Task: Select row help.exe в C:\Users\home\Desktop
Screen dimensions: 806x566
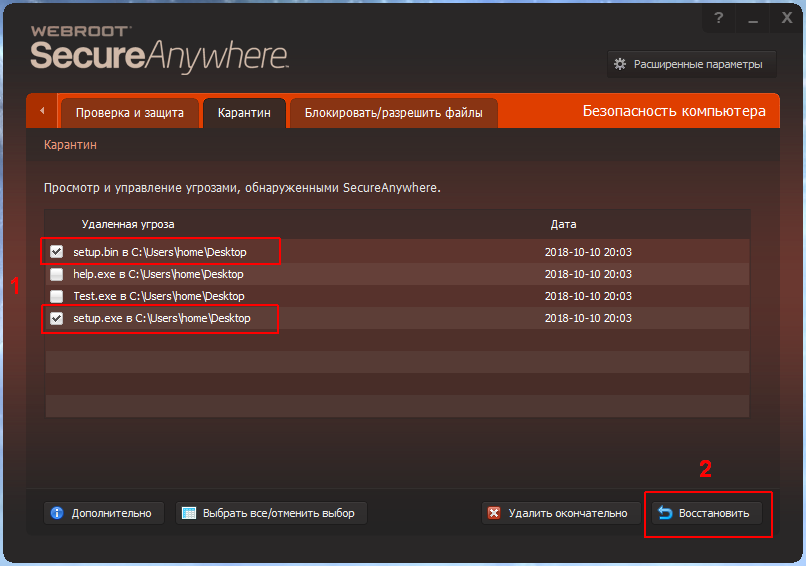Action: [x=397, y=274]
